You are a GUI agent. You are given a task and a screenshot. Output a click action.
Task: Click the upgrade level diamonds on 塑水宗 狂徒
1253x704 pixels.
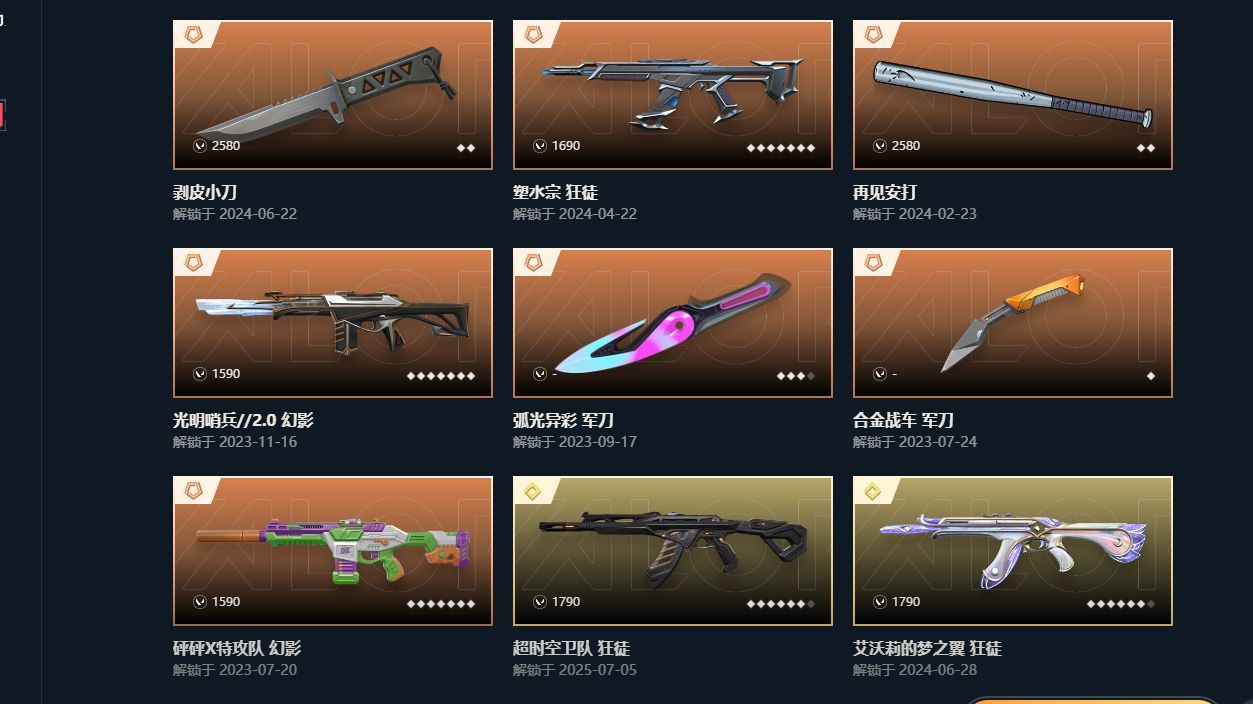click(781, 148)
